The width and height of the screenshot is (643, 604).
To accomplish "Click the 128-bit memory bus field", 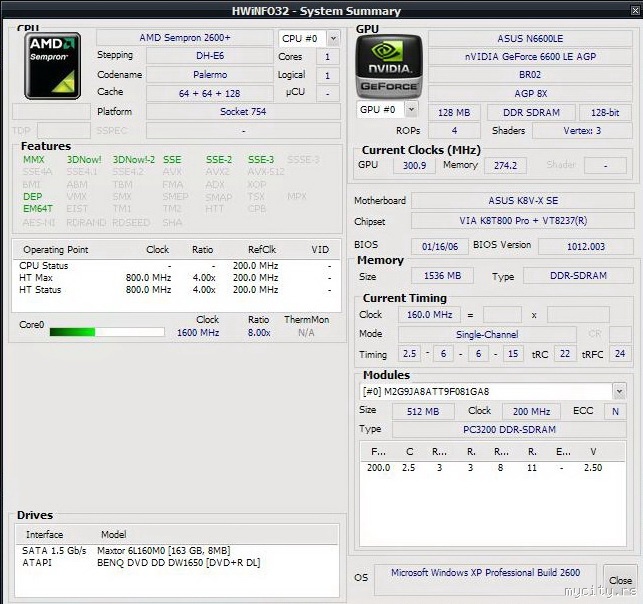I will 605,112.
